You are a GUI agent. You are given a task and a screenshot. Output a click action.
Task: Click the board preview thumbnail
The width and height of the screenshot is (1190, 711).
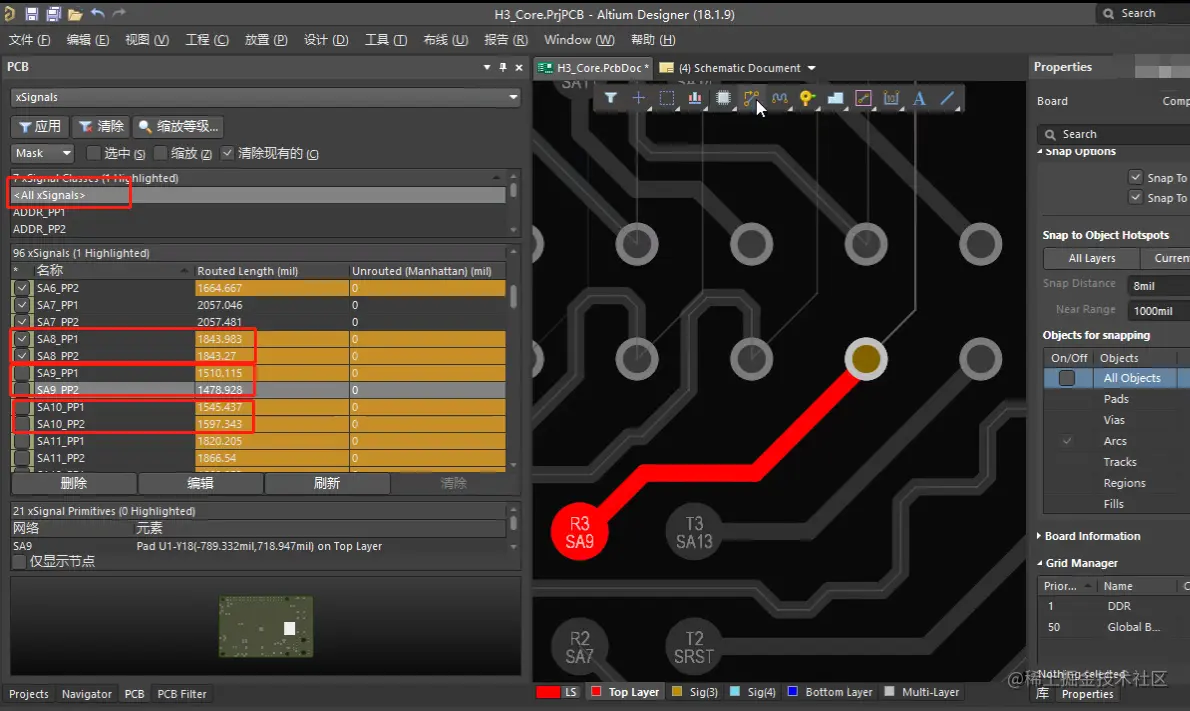[266, 627]
